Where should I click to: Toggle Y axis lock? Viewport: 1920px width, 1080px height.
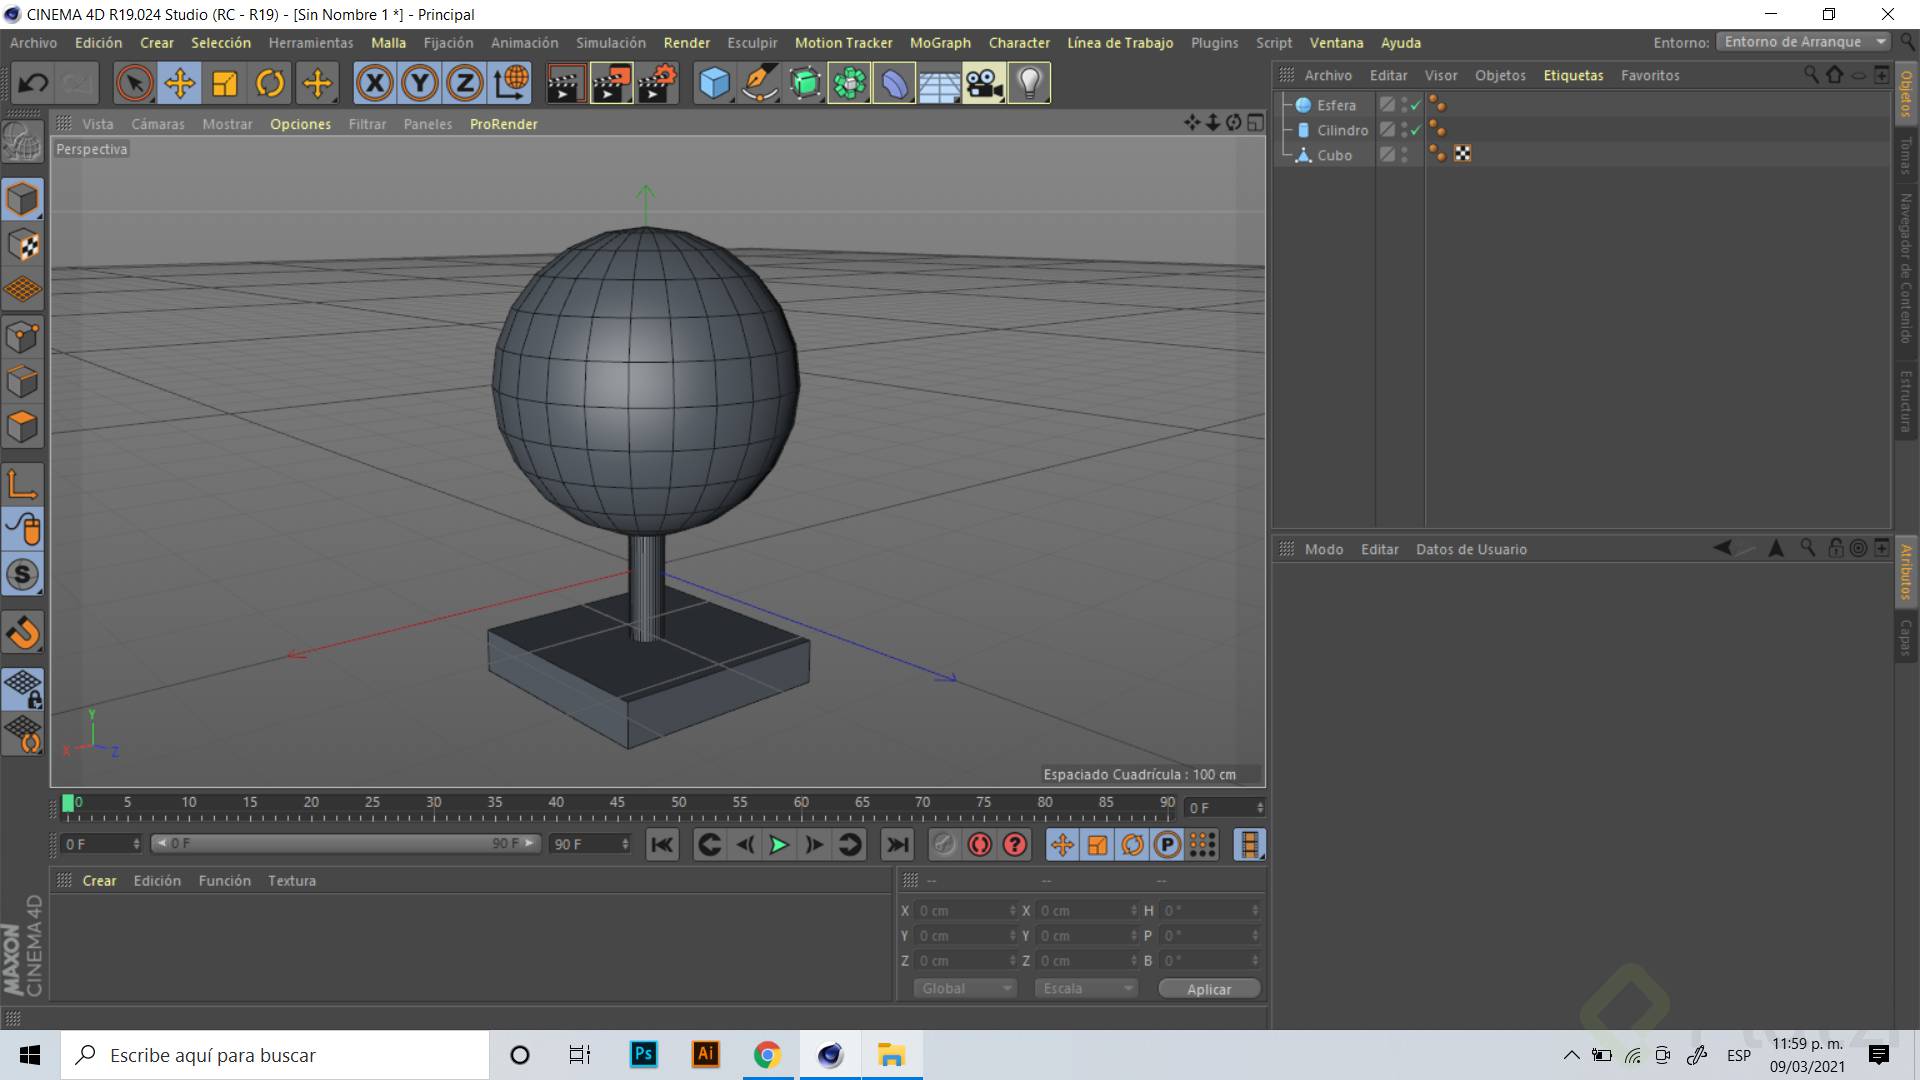(419, 83)
